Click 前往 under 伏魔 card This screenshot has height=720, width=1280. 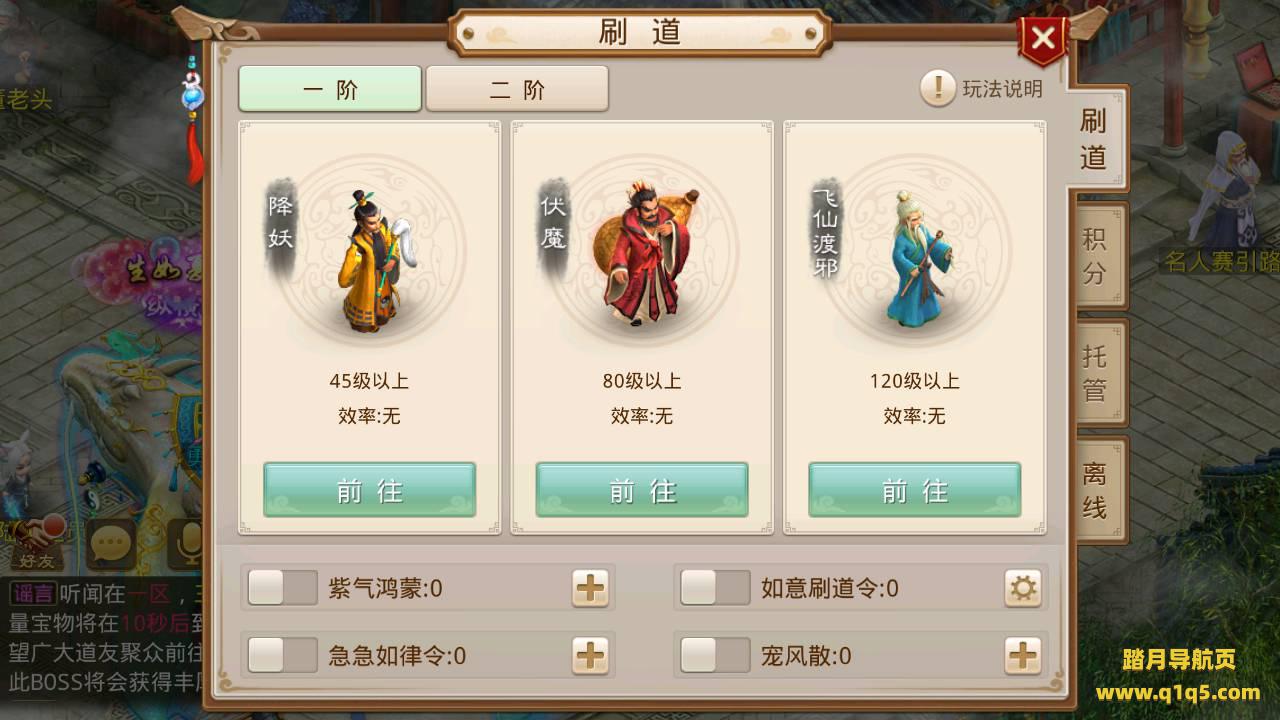pos(642,490)
